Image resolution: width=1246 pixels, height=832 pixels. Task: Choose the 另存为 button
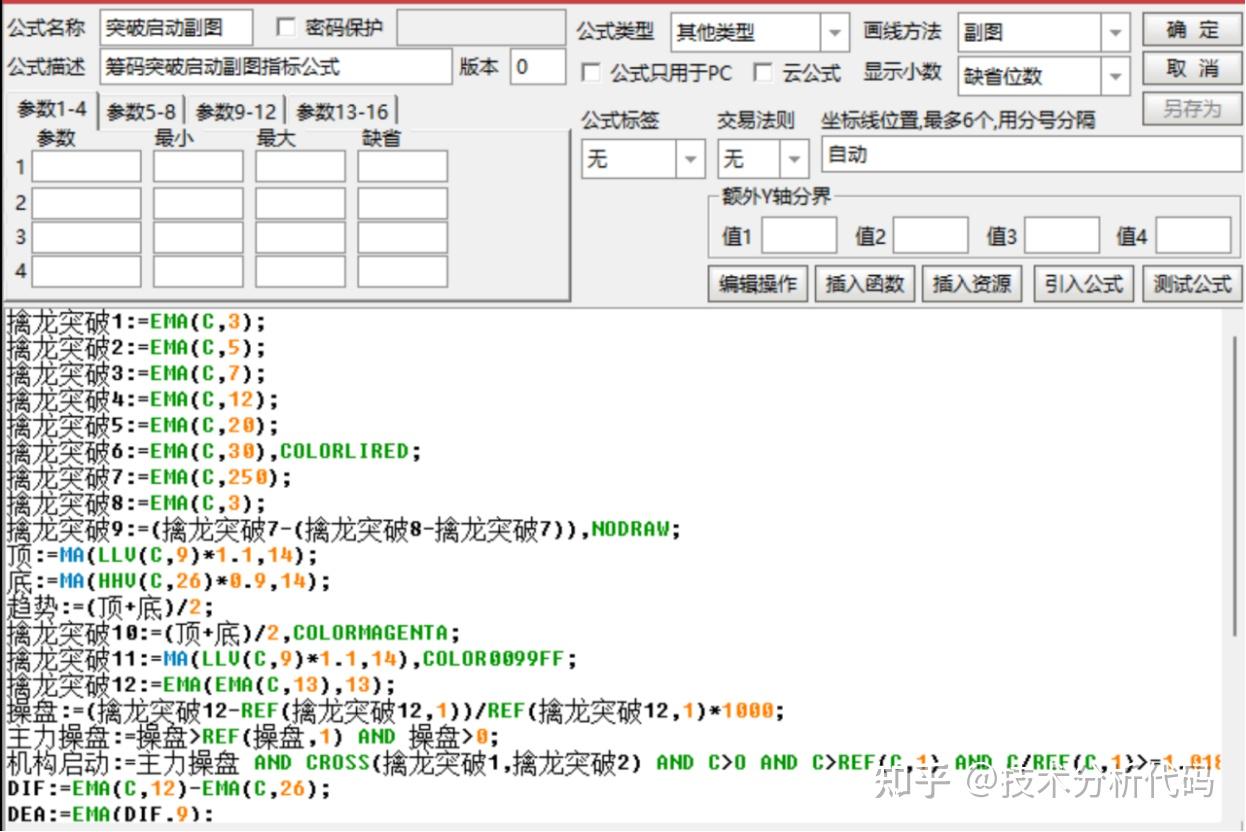point(1192,109)
